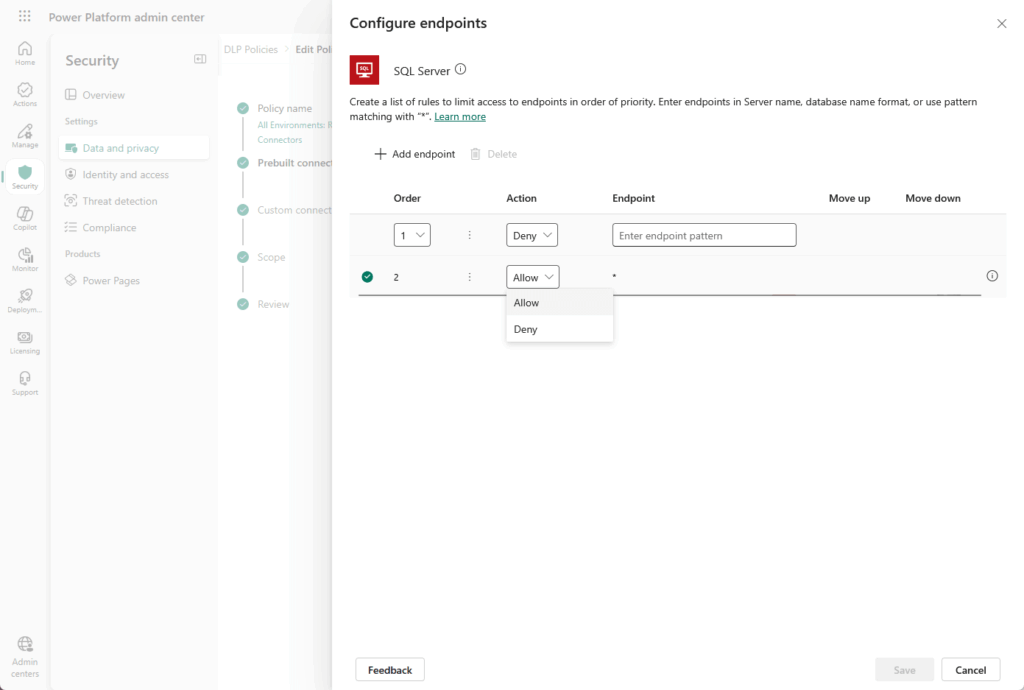Open Copilot in the left rail
The height and width of the screenshot is (690, 1024).
pos(25,218)
